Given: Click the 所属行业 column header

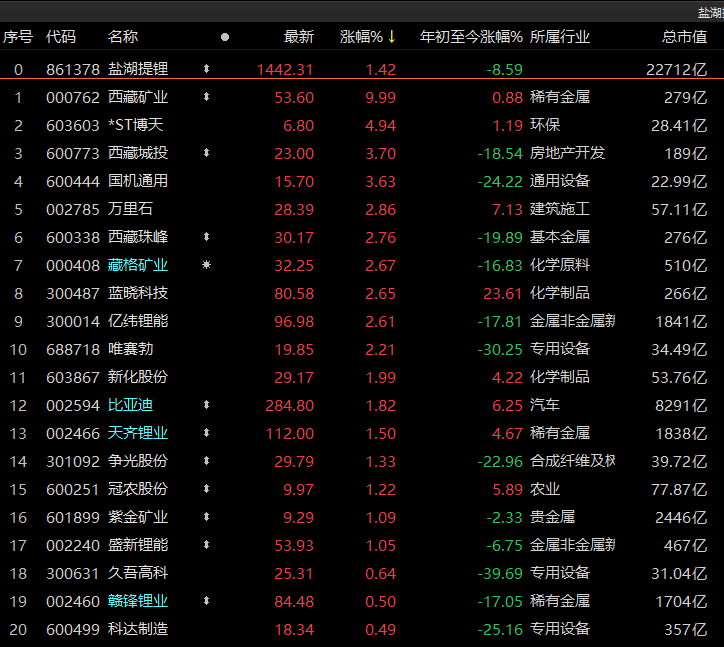Looking at the screenshot, I should (x=560, y=37).
